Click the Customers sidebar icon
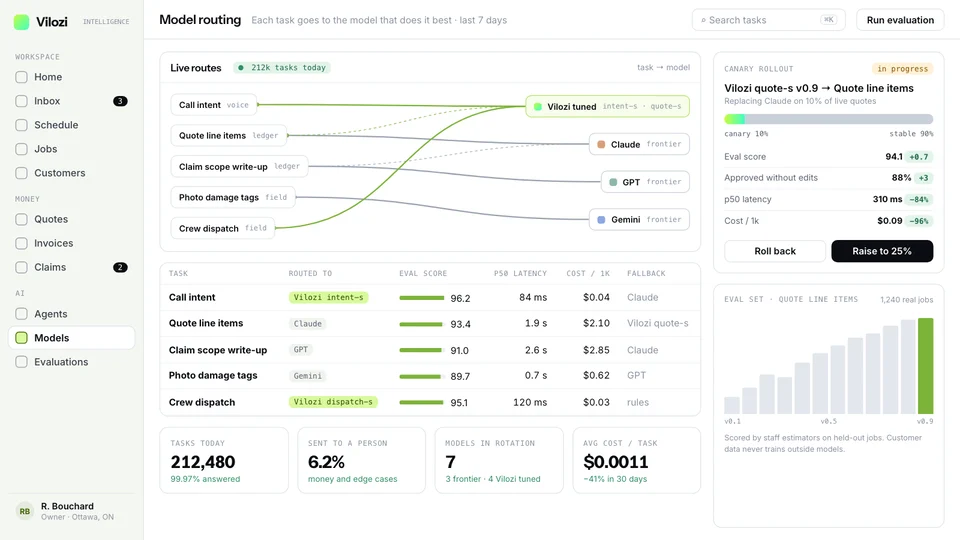960x540 pixels. [21, 173]
